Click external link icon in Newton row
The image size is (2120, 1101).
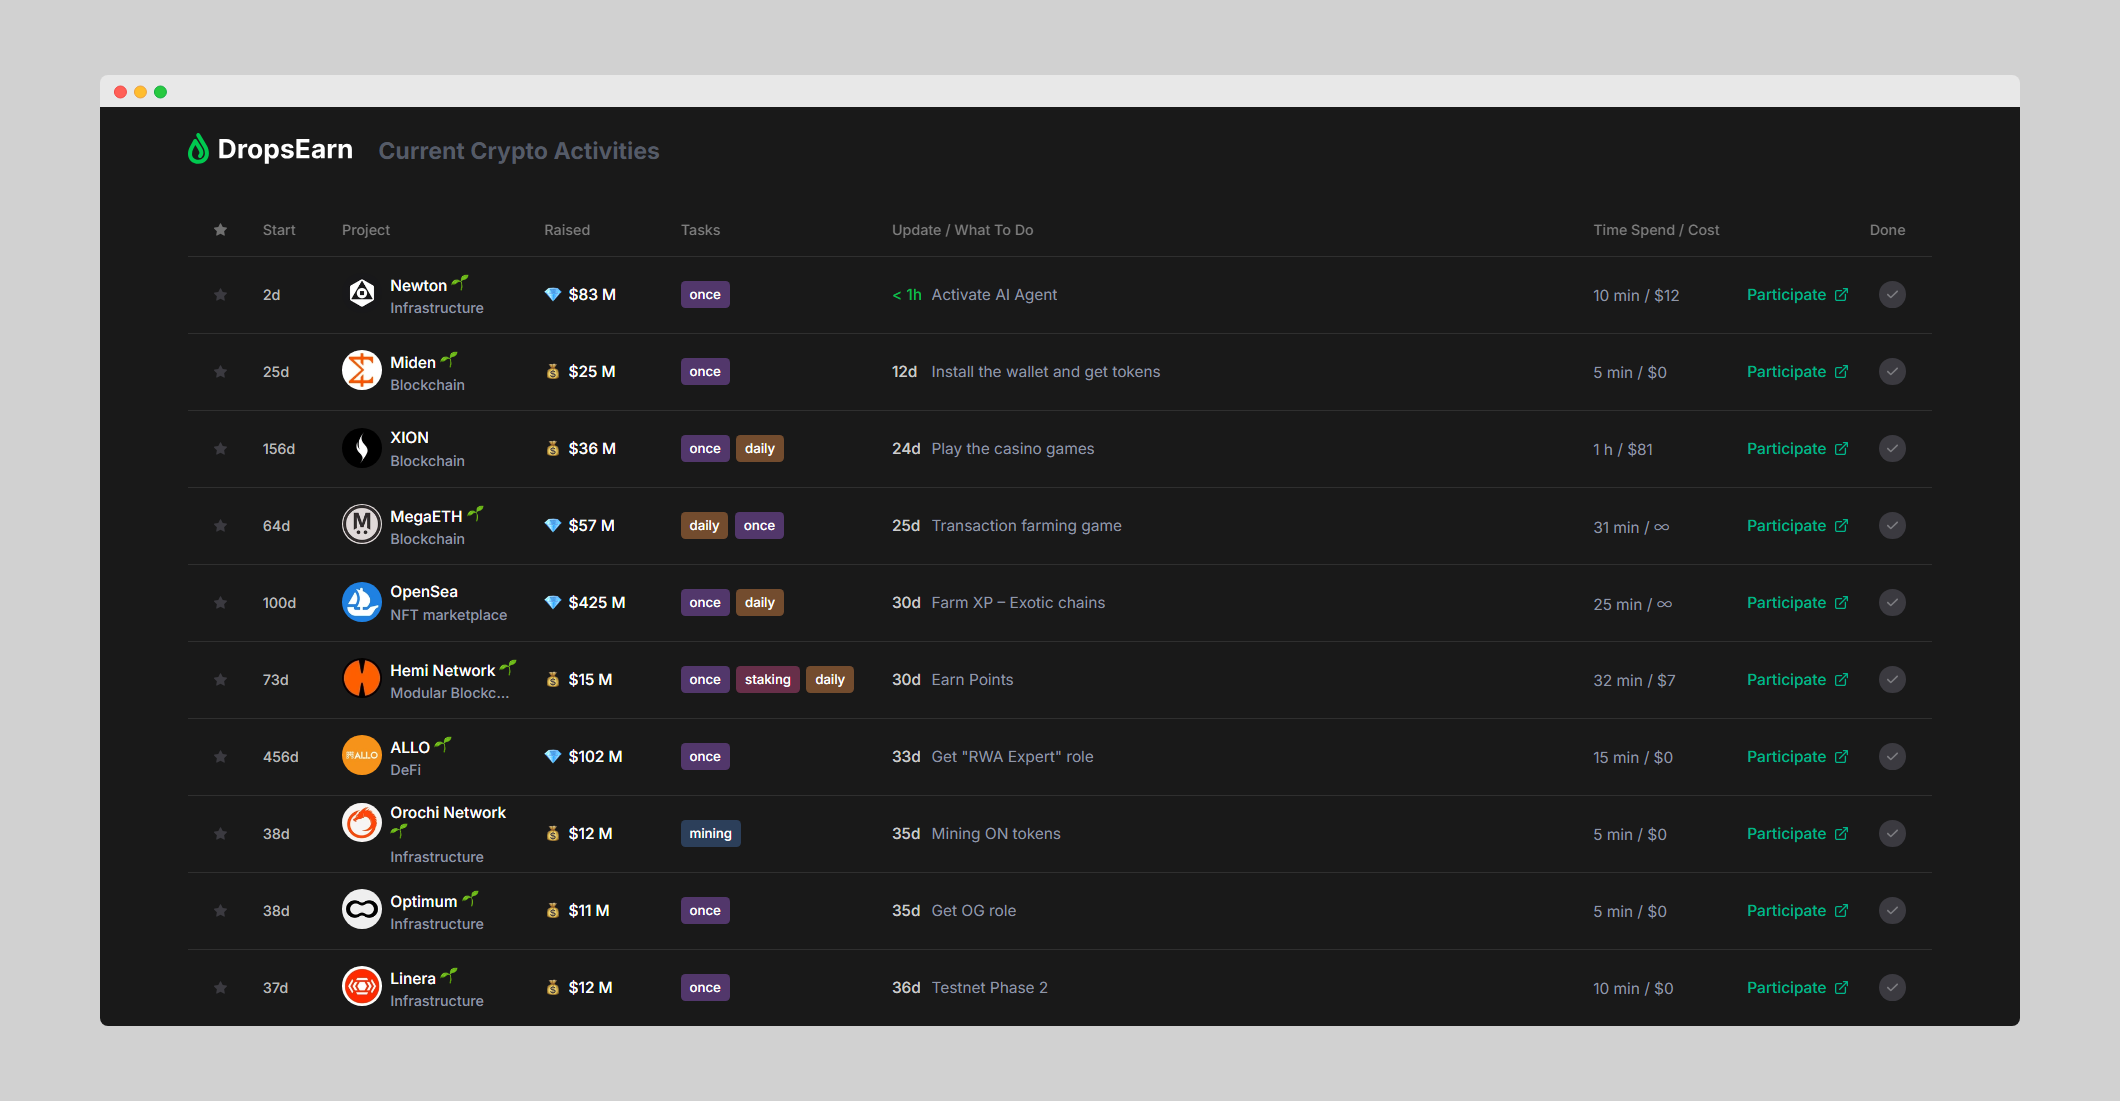tap(1841, 295)
